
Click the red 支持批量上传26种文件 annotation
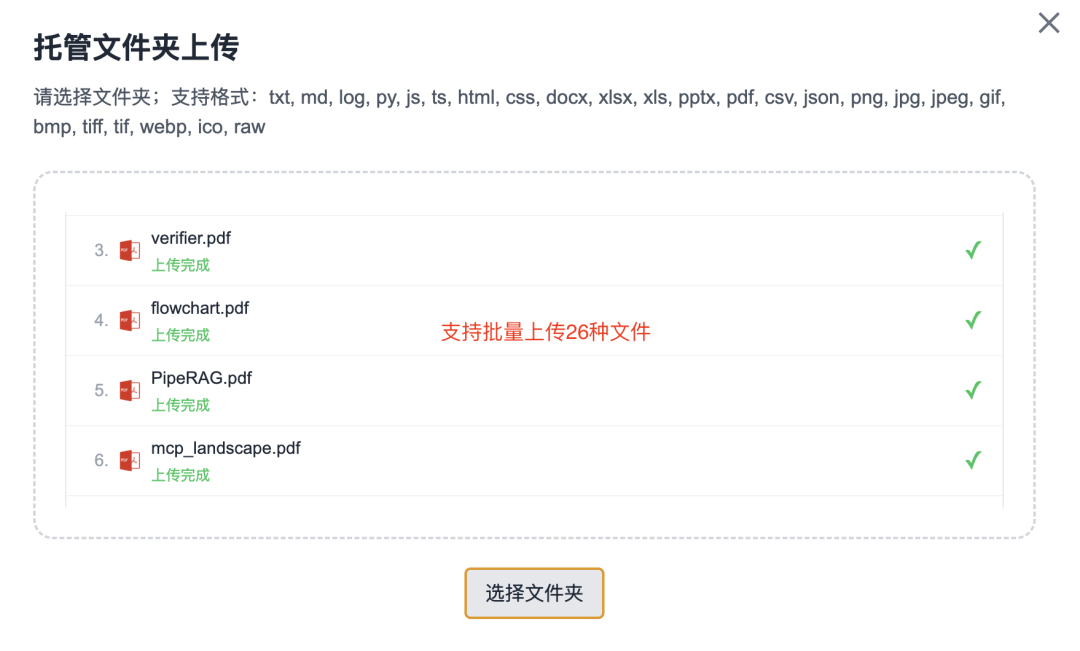pos(546,332)
